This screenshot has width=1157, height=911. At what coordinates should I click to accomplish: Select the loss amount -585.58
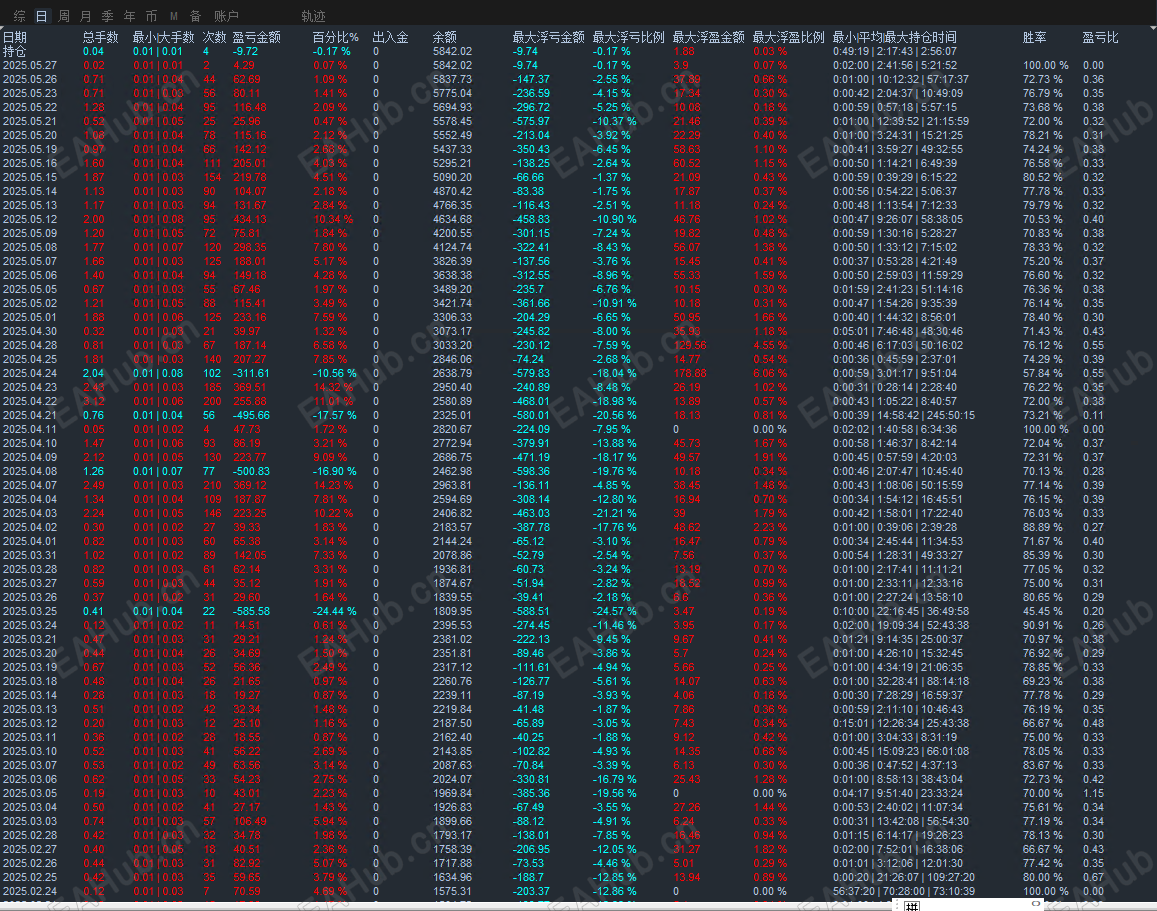point(251,612)
